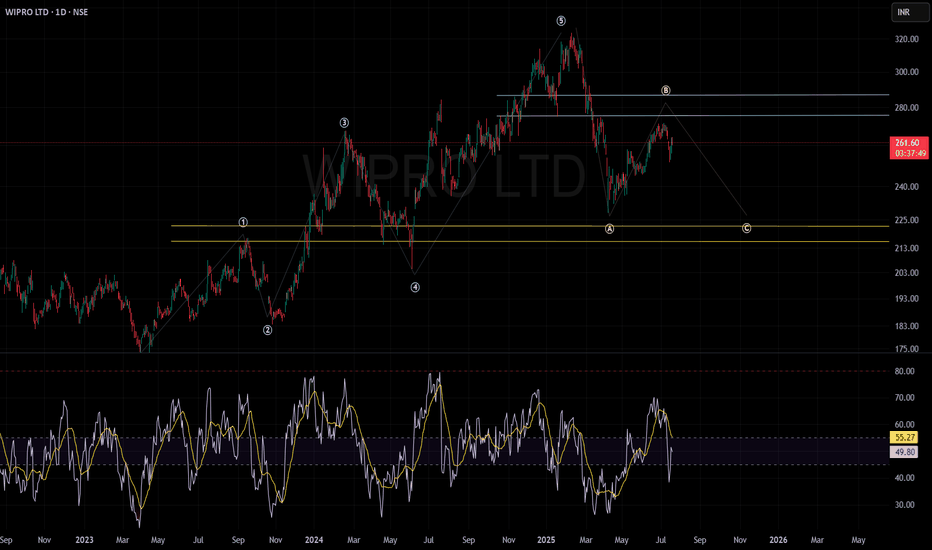The image size is (932, 550).
Task: Click the 2024 label on time axis
Action: [314, 540]
